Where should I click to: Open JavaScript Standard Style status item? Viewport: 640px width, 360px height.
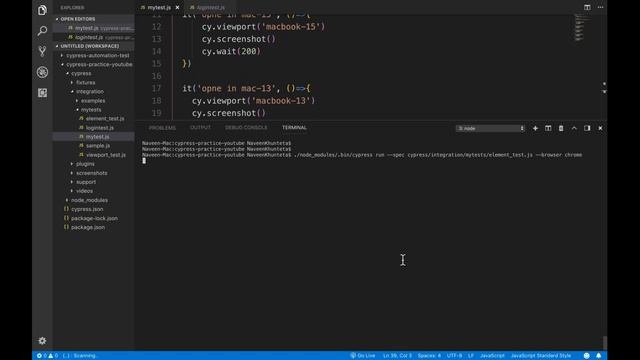point(541,356)
